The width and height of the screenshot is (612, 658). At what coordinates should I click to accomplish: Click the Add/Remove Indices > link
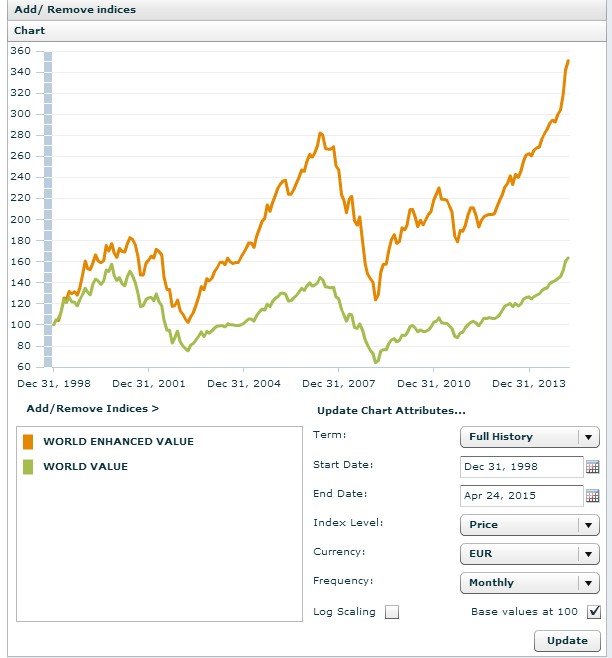92,408
